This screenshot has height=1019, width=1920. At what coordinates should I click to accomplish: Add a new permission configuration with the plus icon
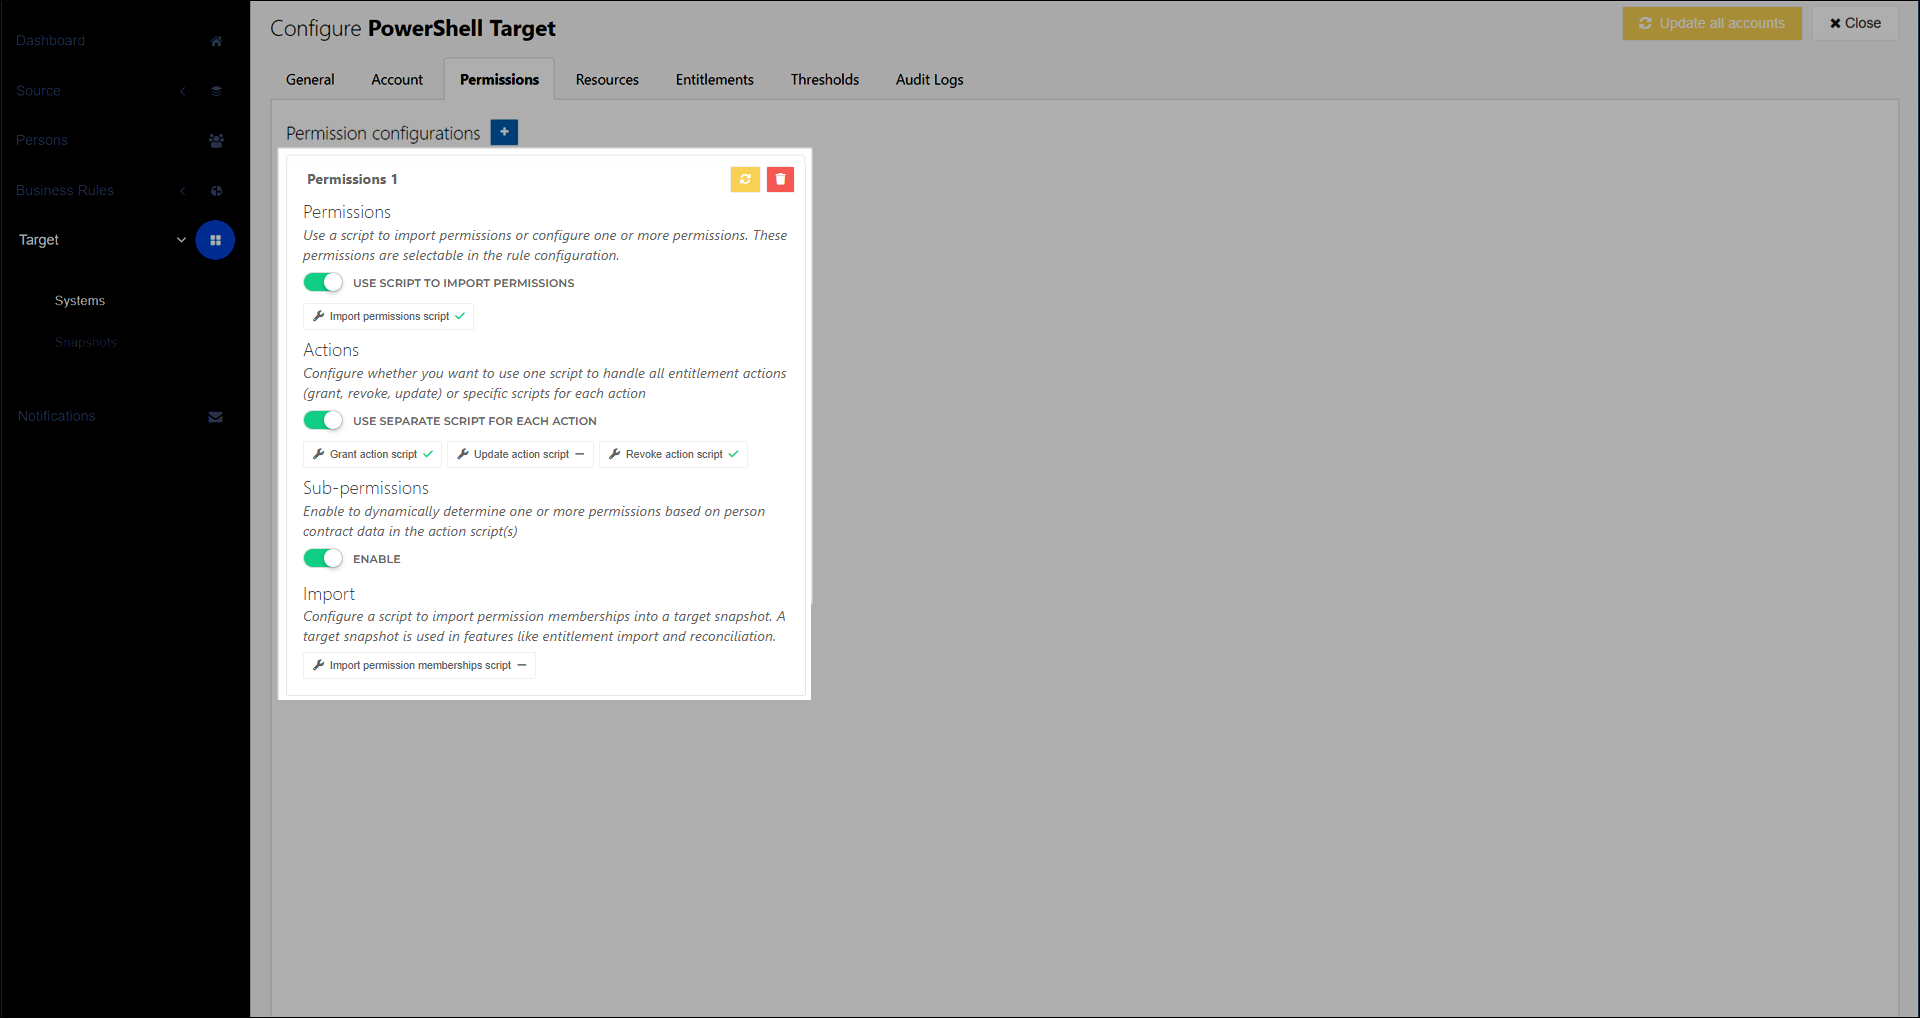pos(504,131)
